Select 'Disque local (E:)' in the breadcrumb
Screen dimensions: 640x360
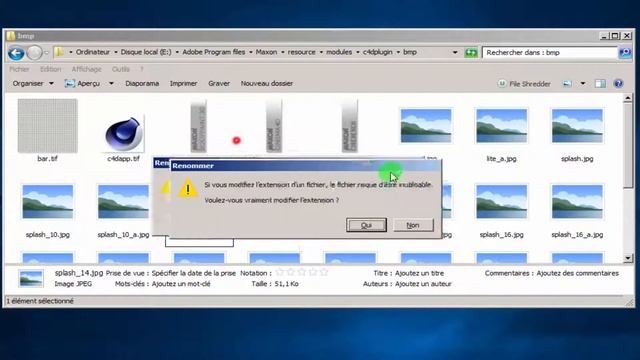click(x=146, y=52)
